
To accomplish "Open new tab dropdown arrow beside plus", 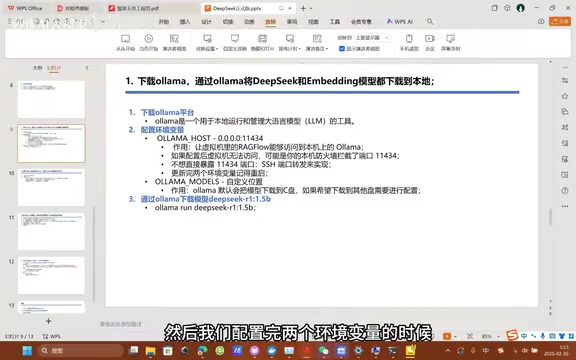I will (311, 8).
